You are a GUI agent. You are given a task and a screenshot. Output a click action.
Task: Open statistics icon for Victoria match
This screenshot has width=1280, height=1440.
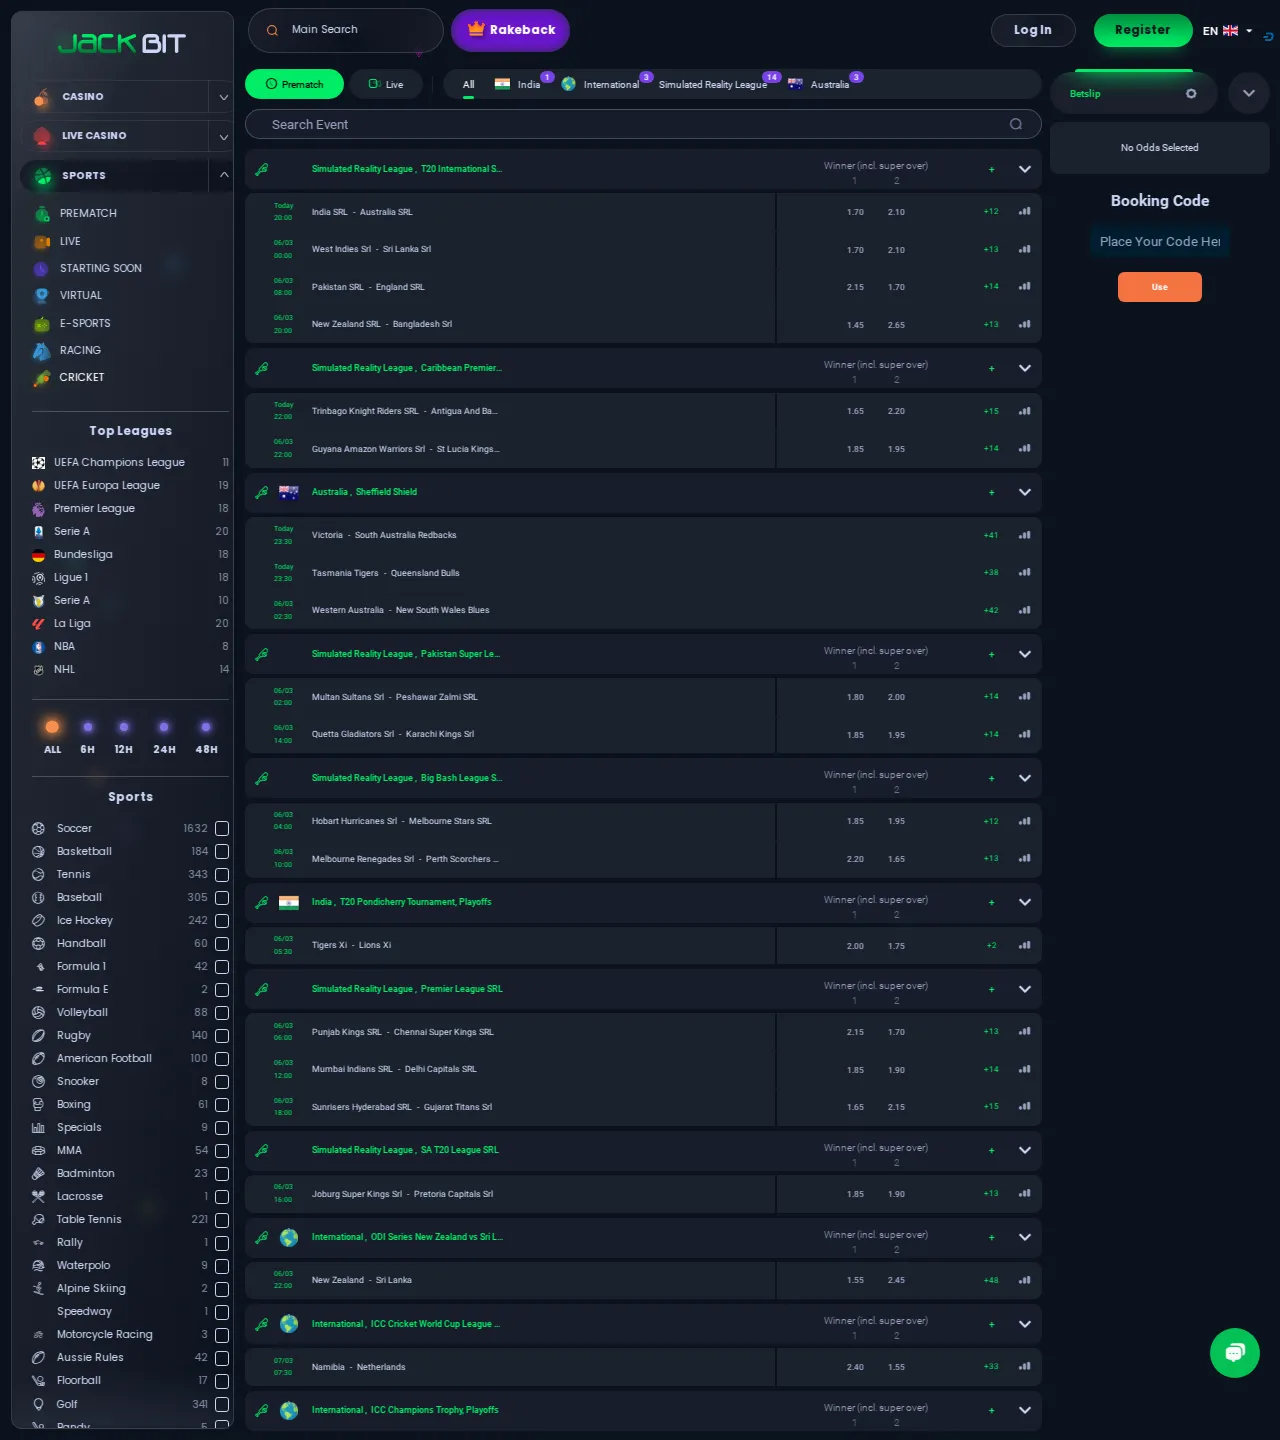point(1025,535)
